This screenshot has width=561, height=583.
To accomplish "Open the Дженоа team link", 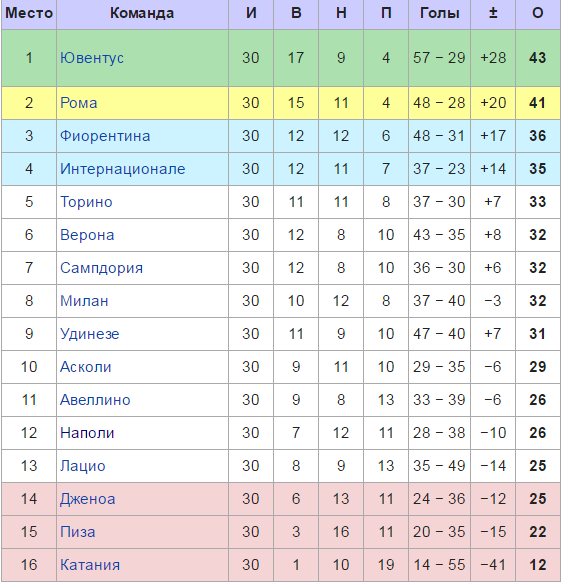I will click(88, 499).
